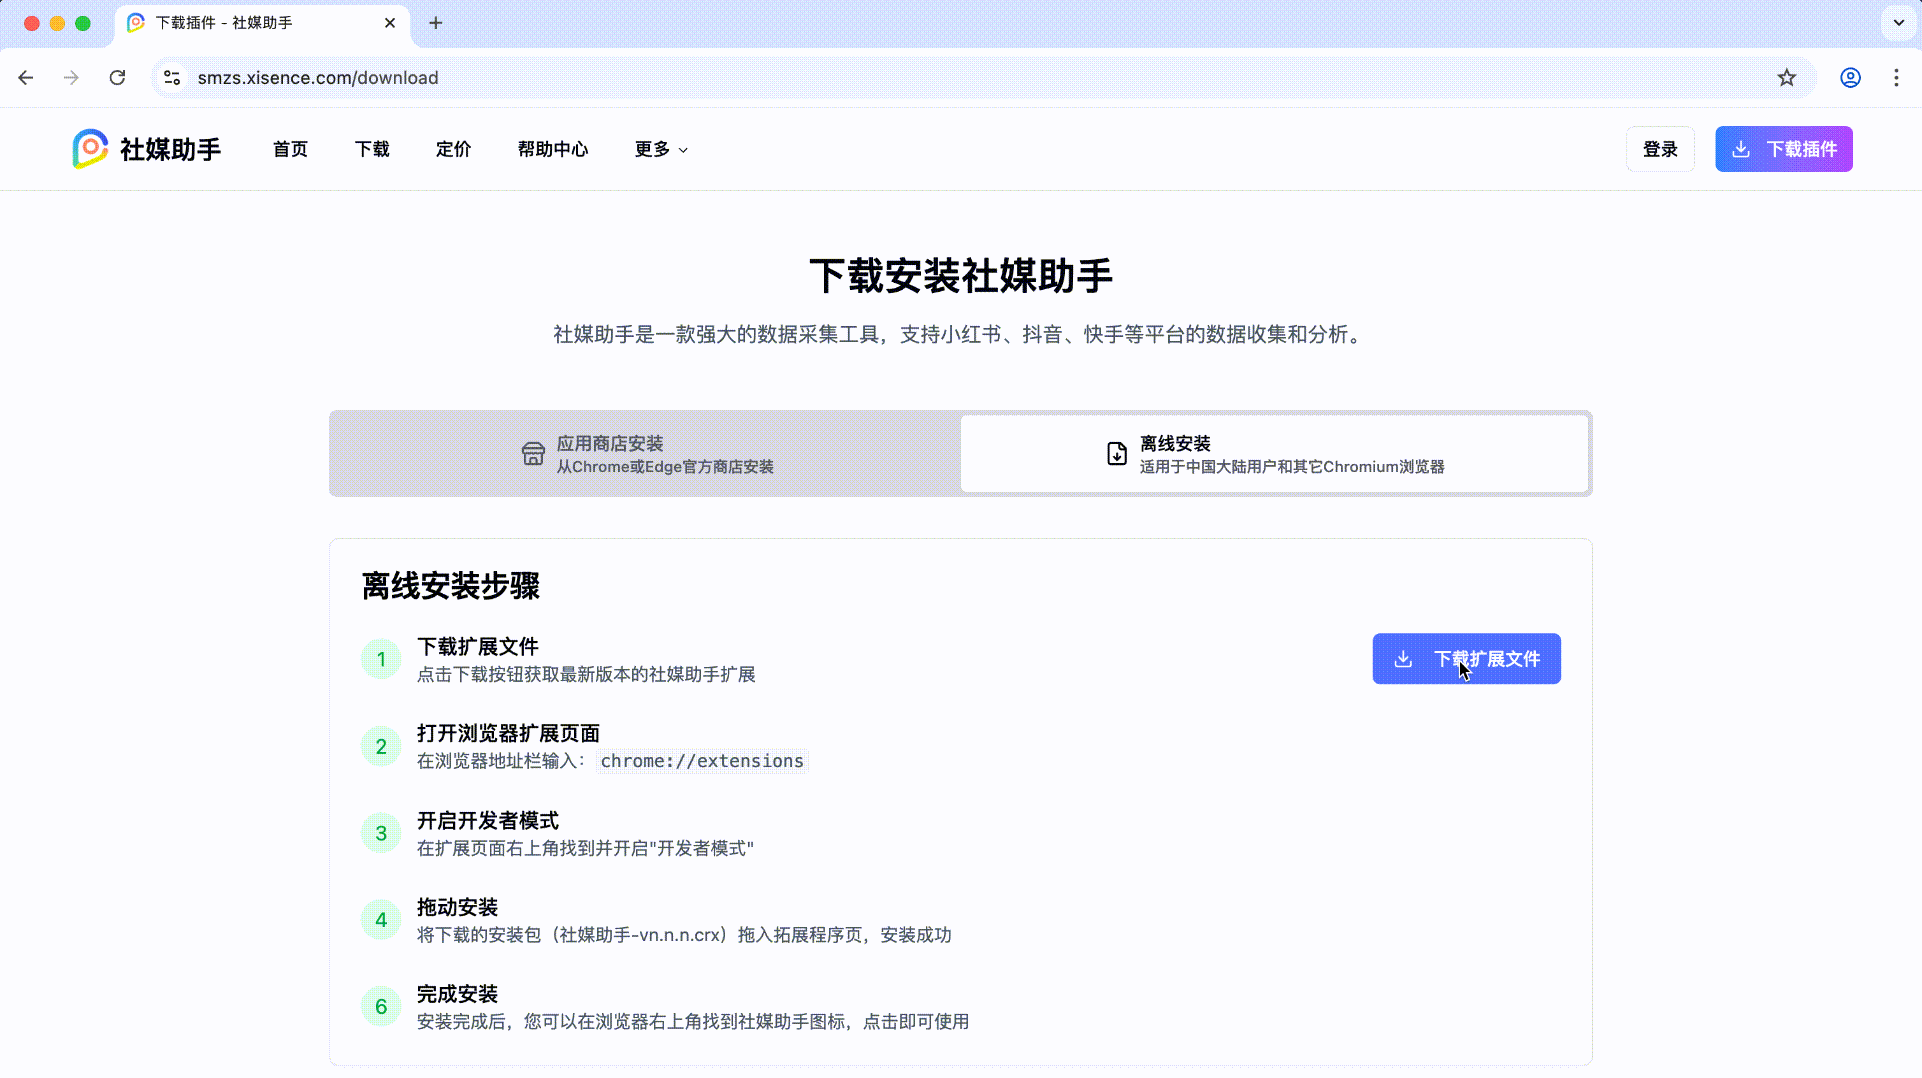The width and height of the screenshot is (1922, 1078).
Task: Open the 下载 nav link
Action: click(x=372, y=149)
